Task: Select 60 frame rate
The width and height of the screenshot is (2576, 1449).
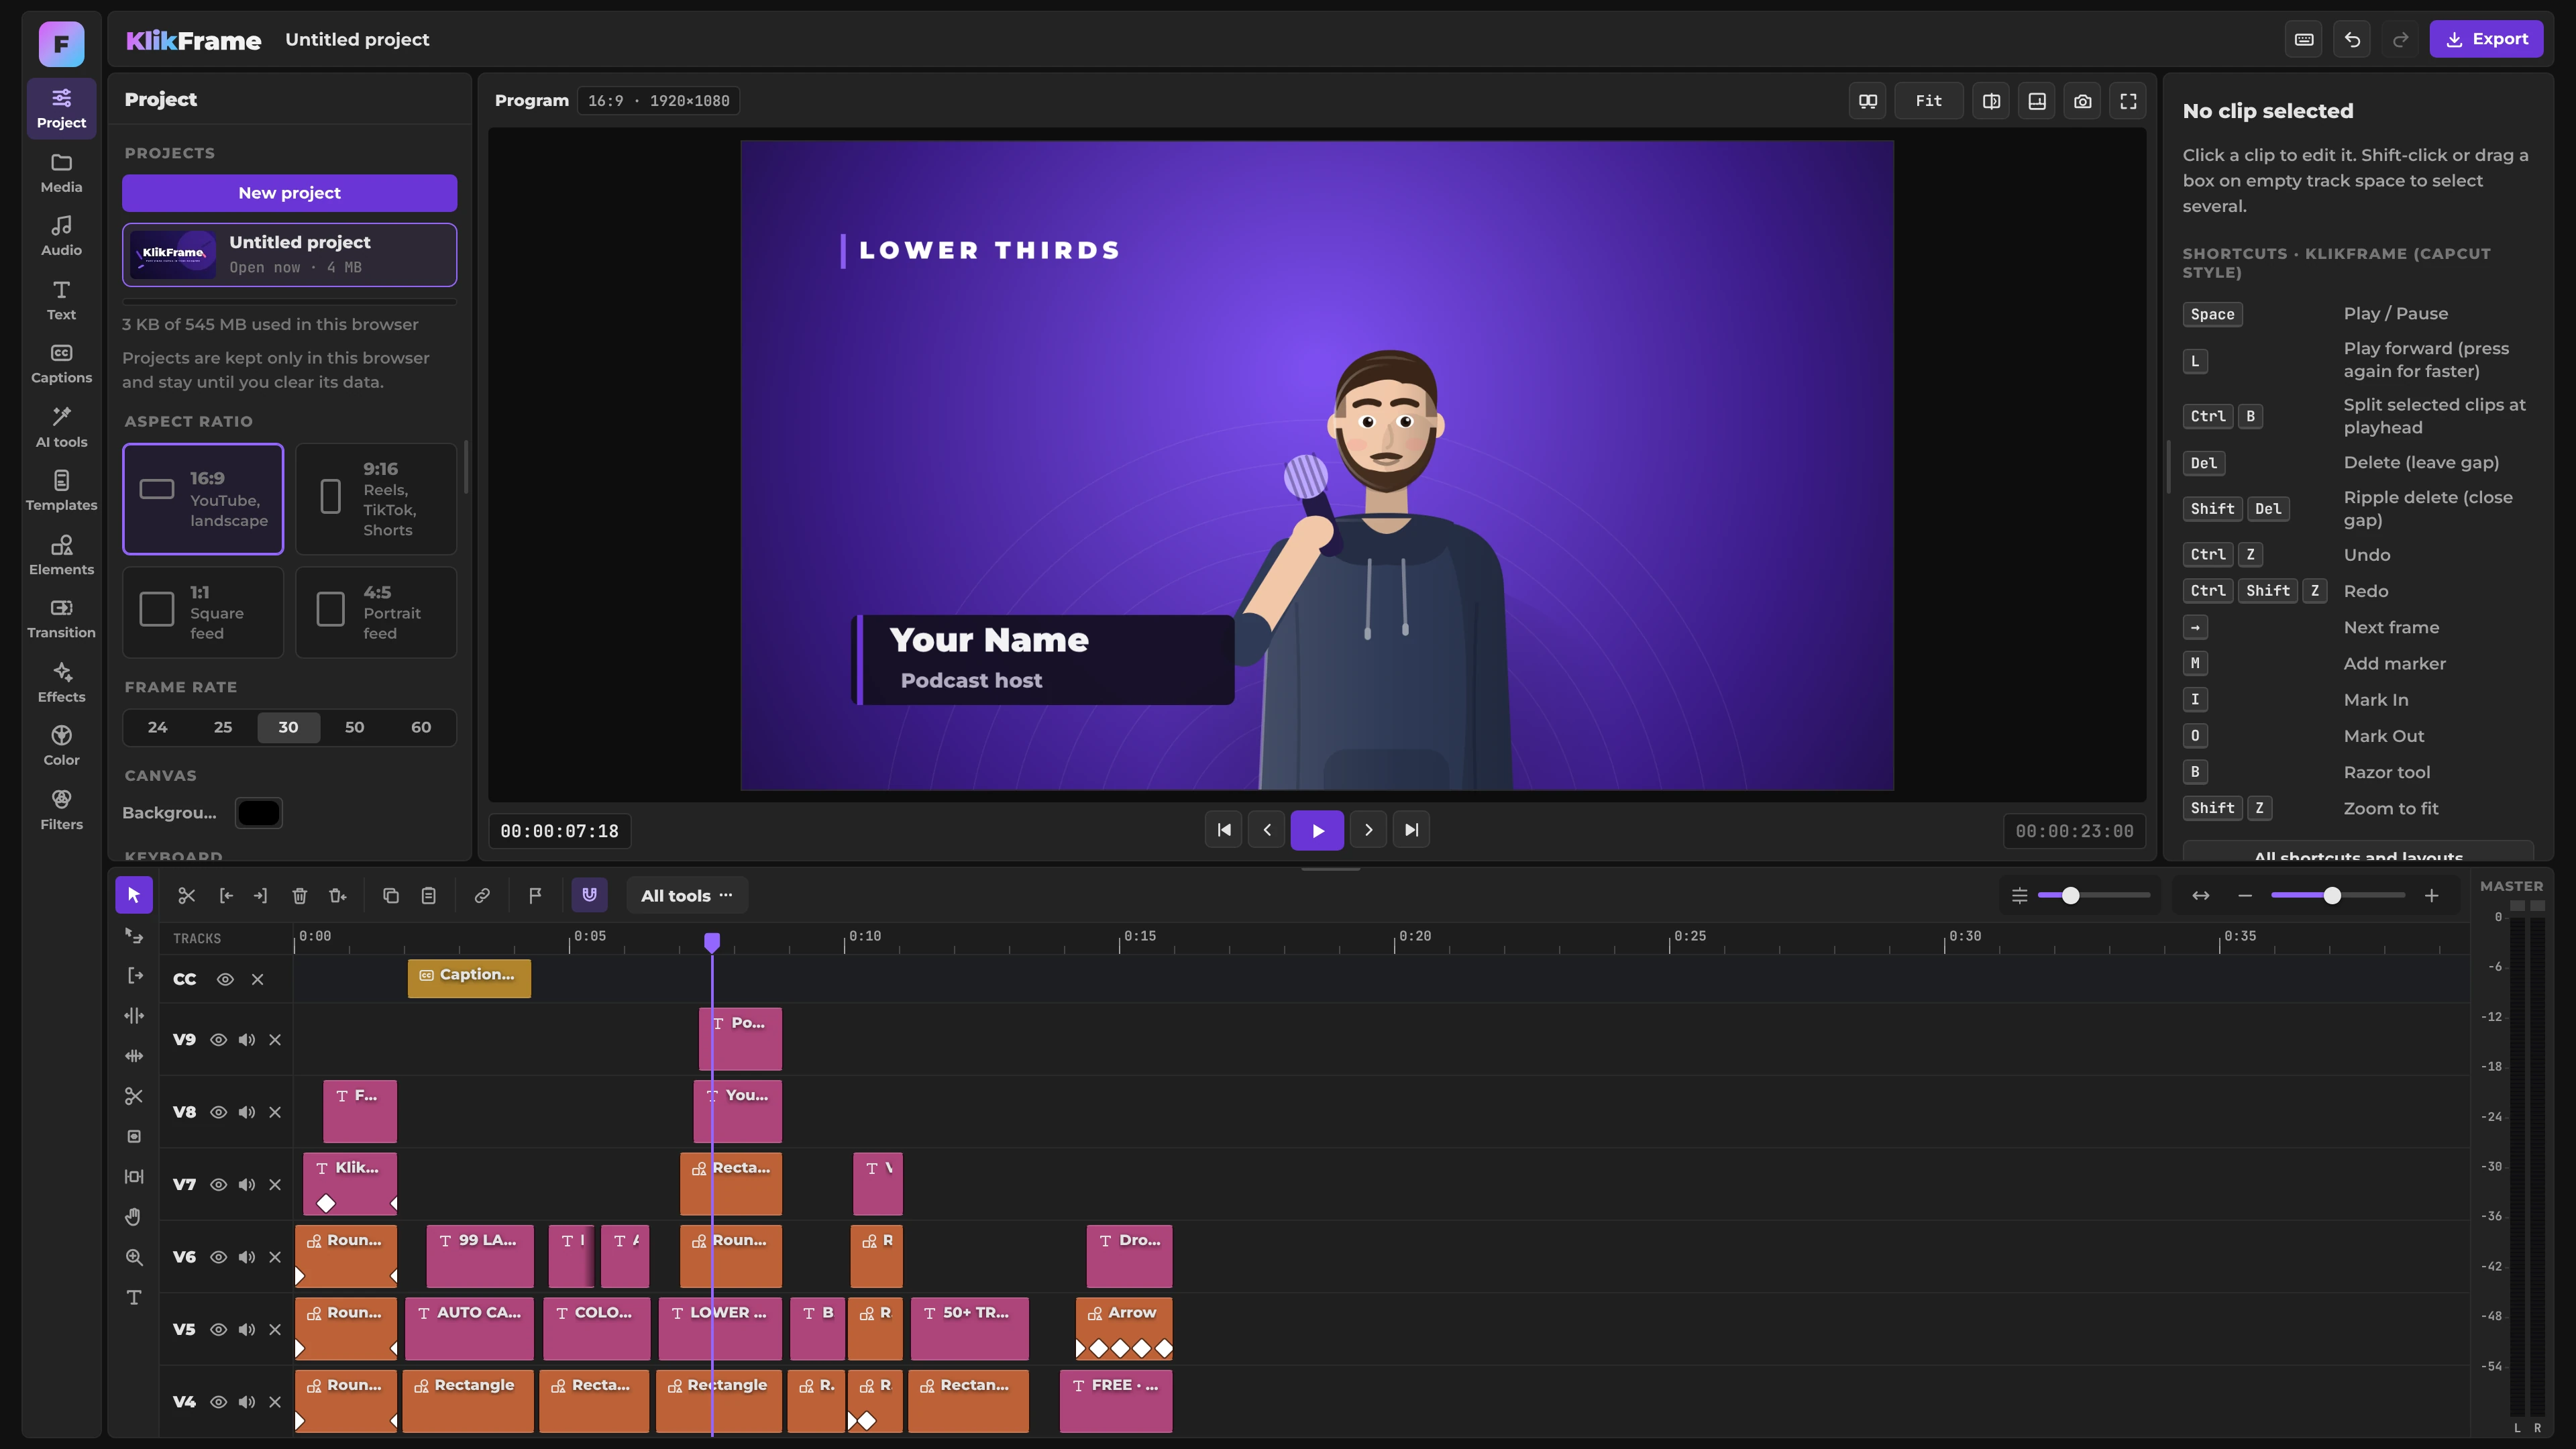Action: point(421,728)
